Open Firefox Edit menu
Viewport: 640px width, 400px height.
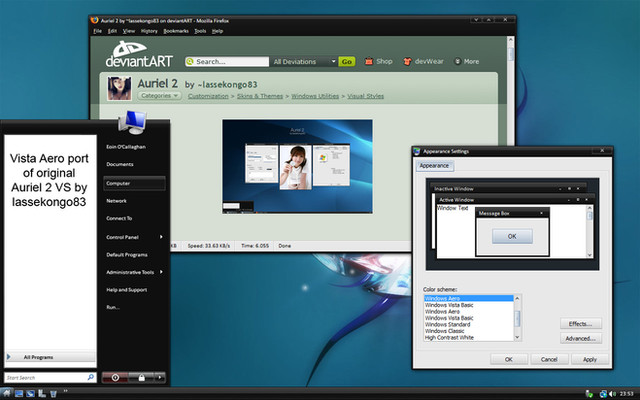112,31
